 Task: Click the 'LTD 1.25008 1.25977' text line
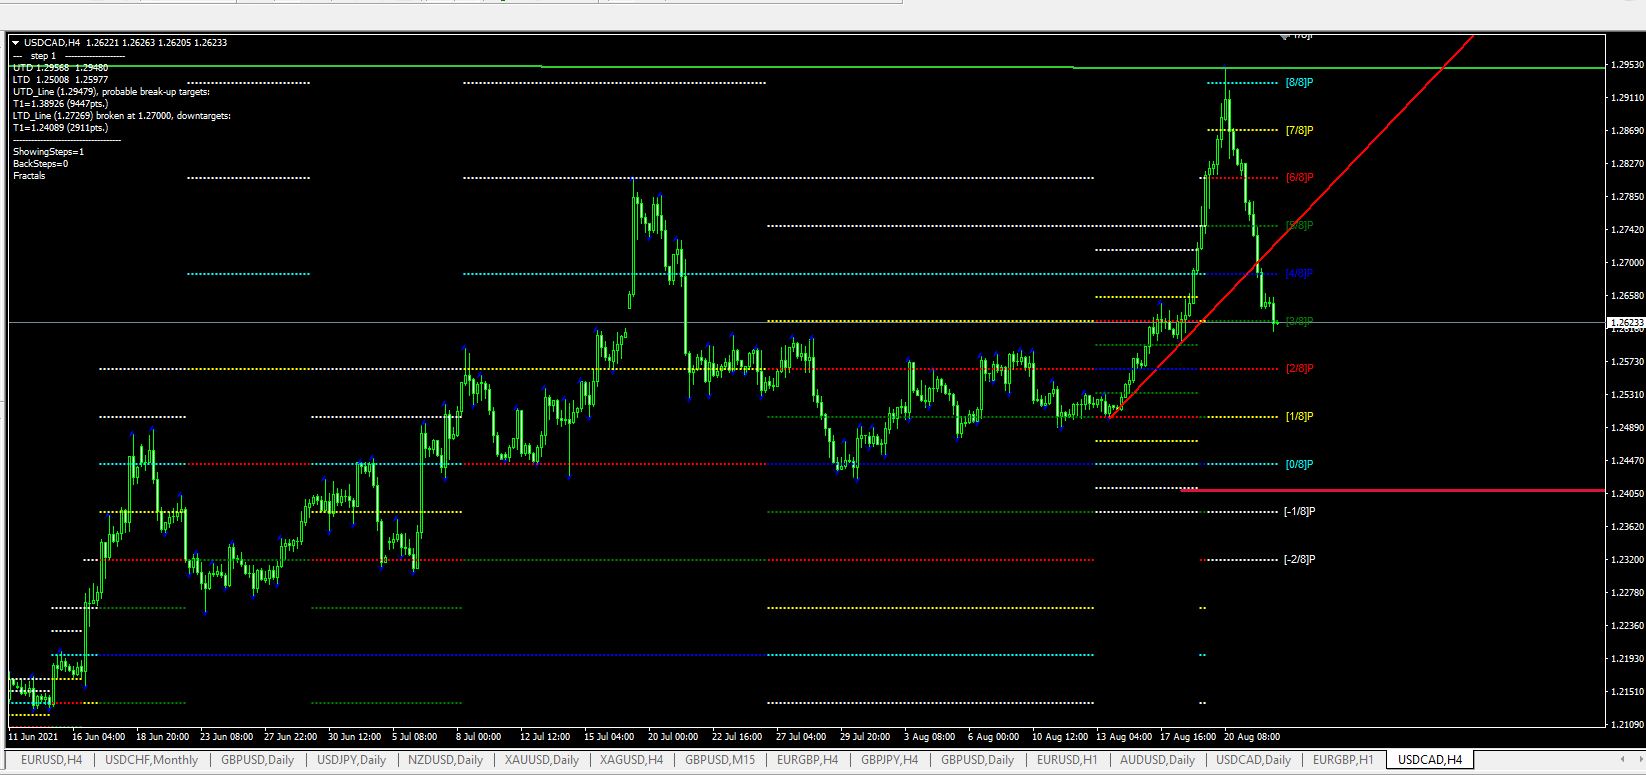60,80
